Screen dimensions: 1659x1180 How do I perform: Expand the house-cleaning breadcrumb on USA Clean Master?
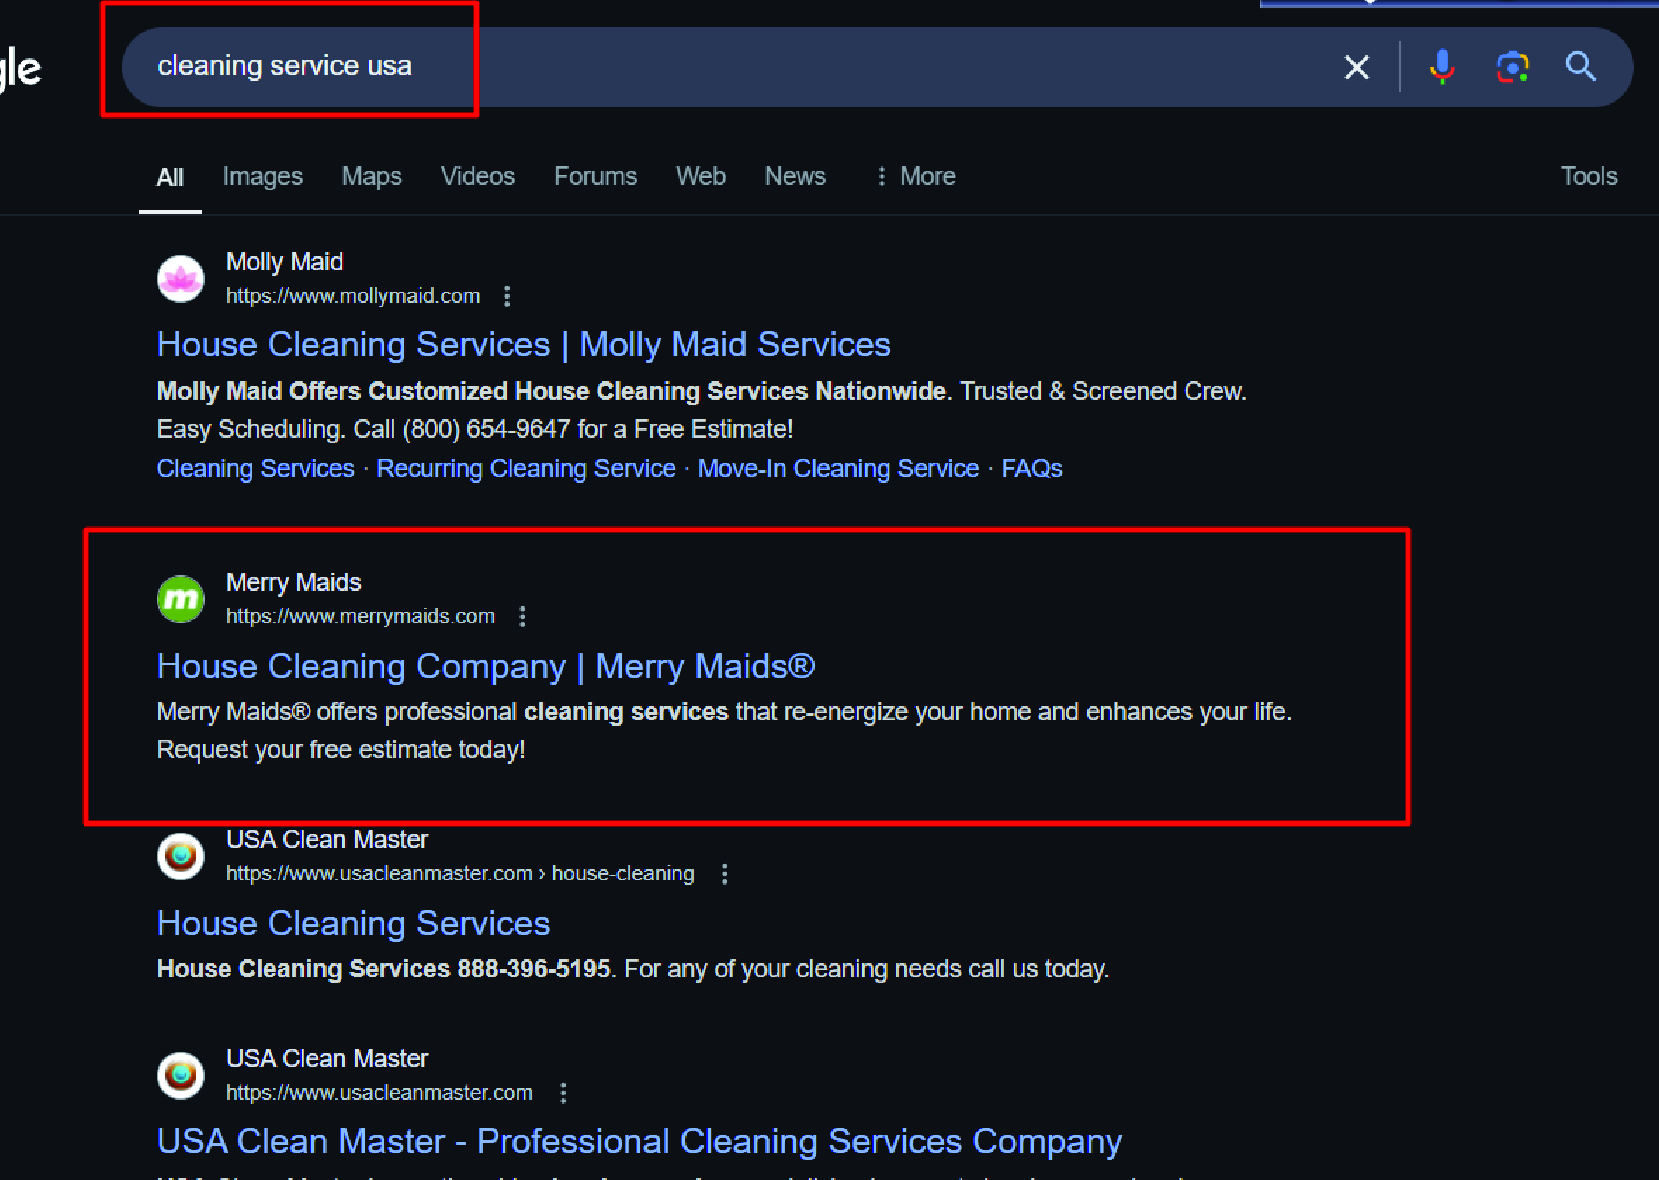point(623,873)
